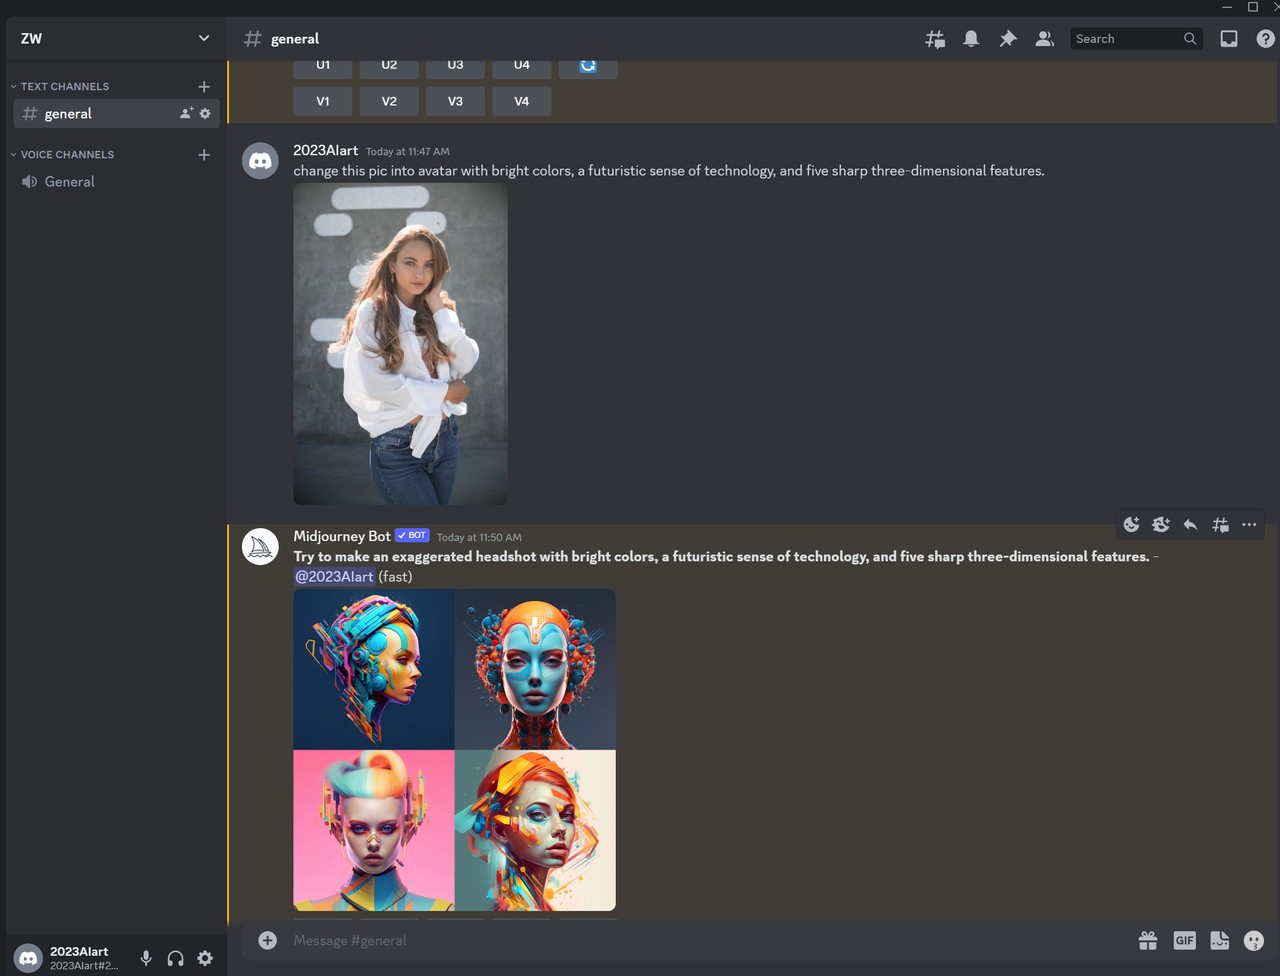Click the Message #general input field
The height and width of the screenshot is (976, 1280).
click(700, 940)
